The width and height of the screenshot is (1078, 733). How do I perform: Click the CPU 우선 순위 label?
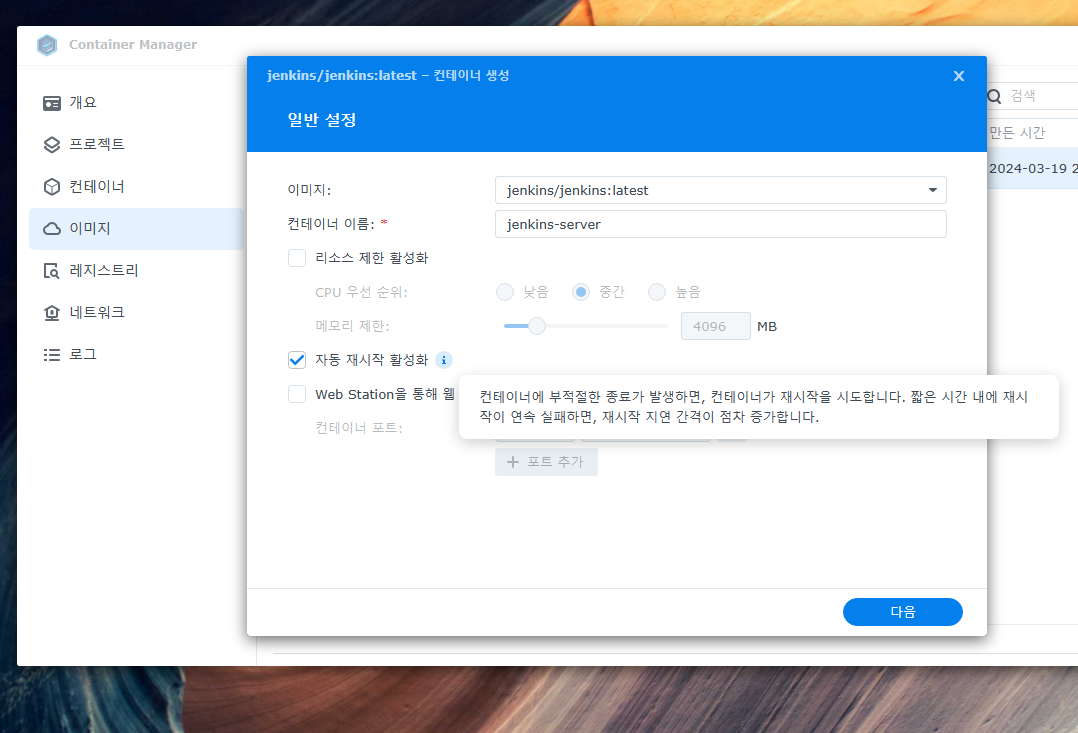(361, 292)
